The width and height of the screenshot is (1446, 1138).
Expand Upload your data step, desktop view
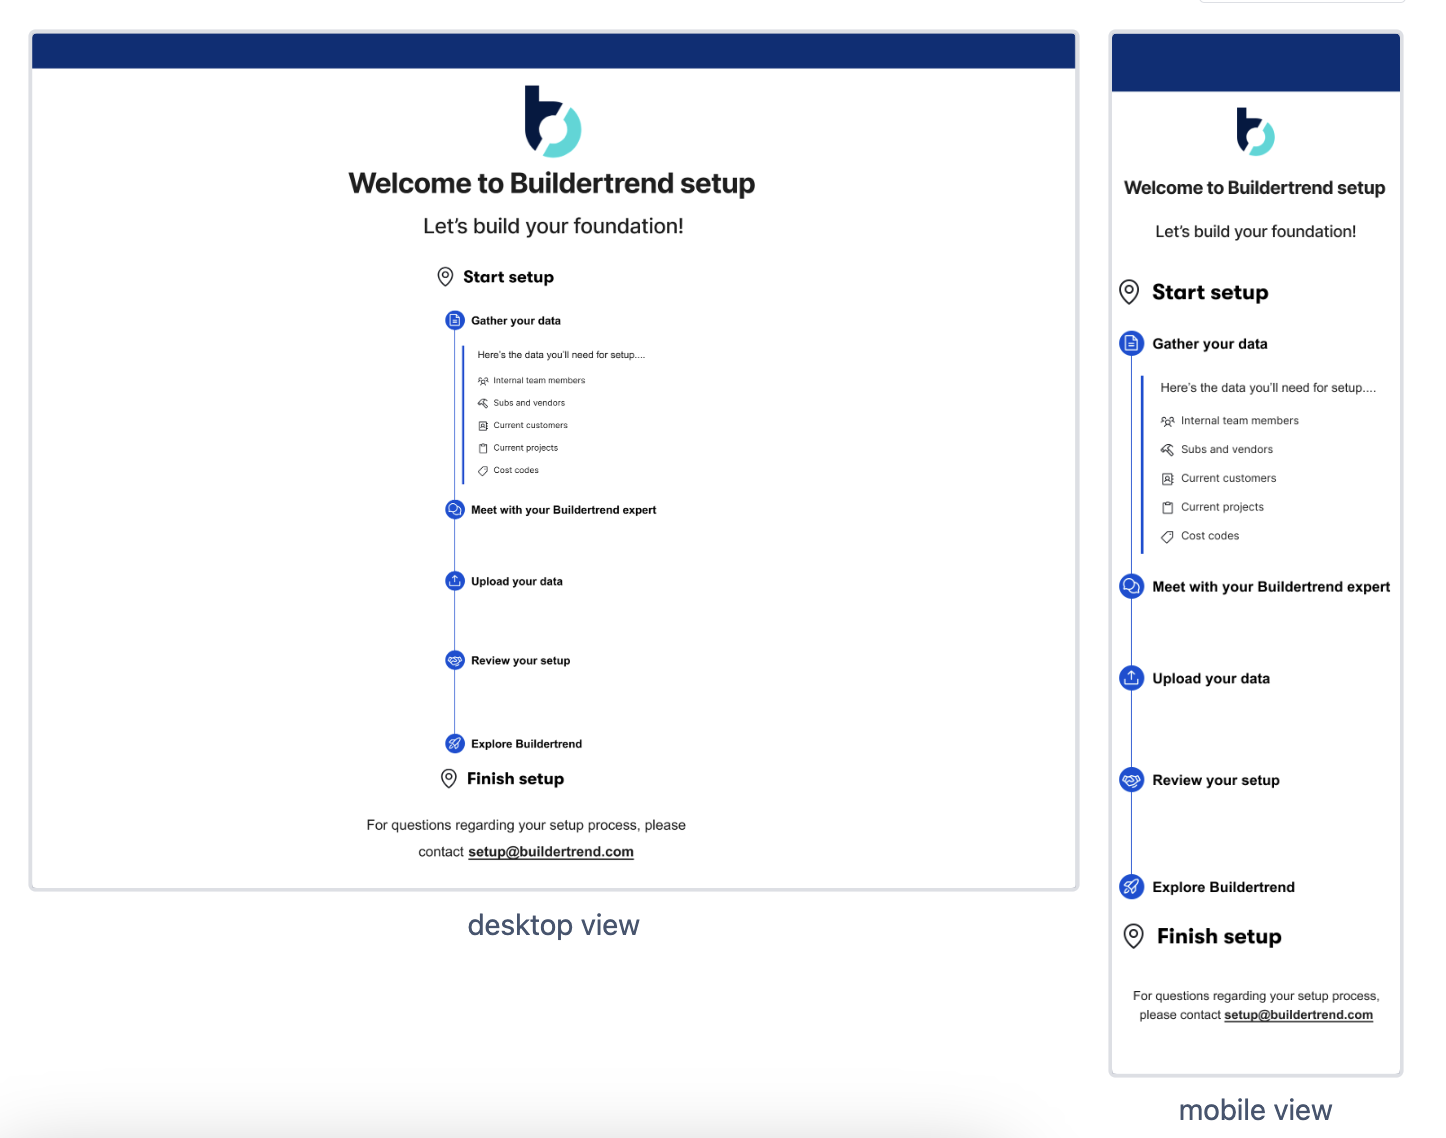click(517, 581)
